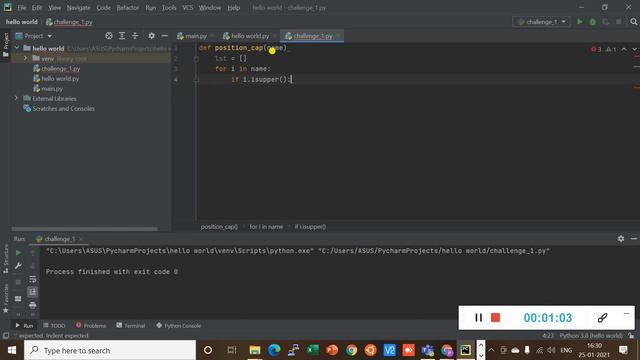Click the Project panel horizontal scrollbar
This screenshot has height=360, width=640.
tap(84, 229)
